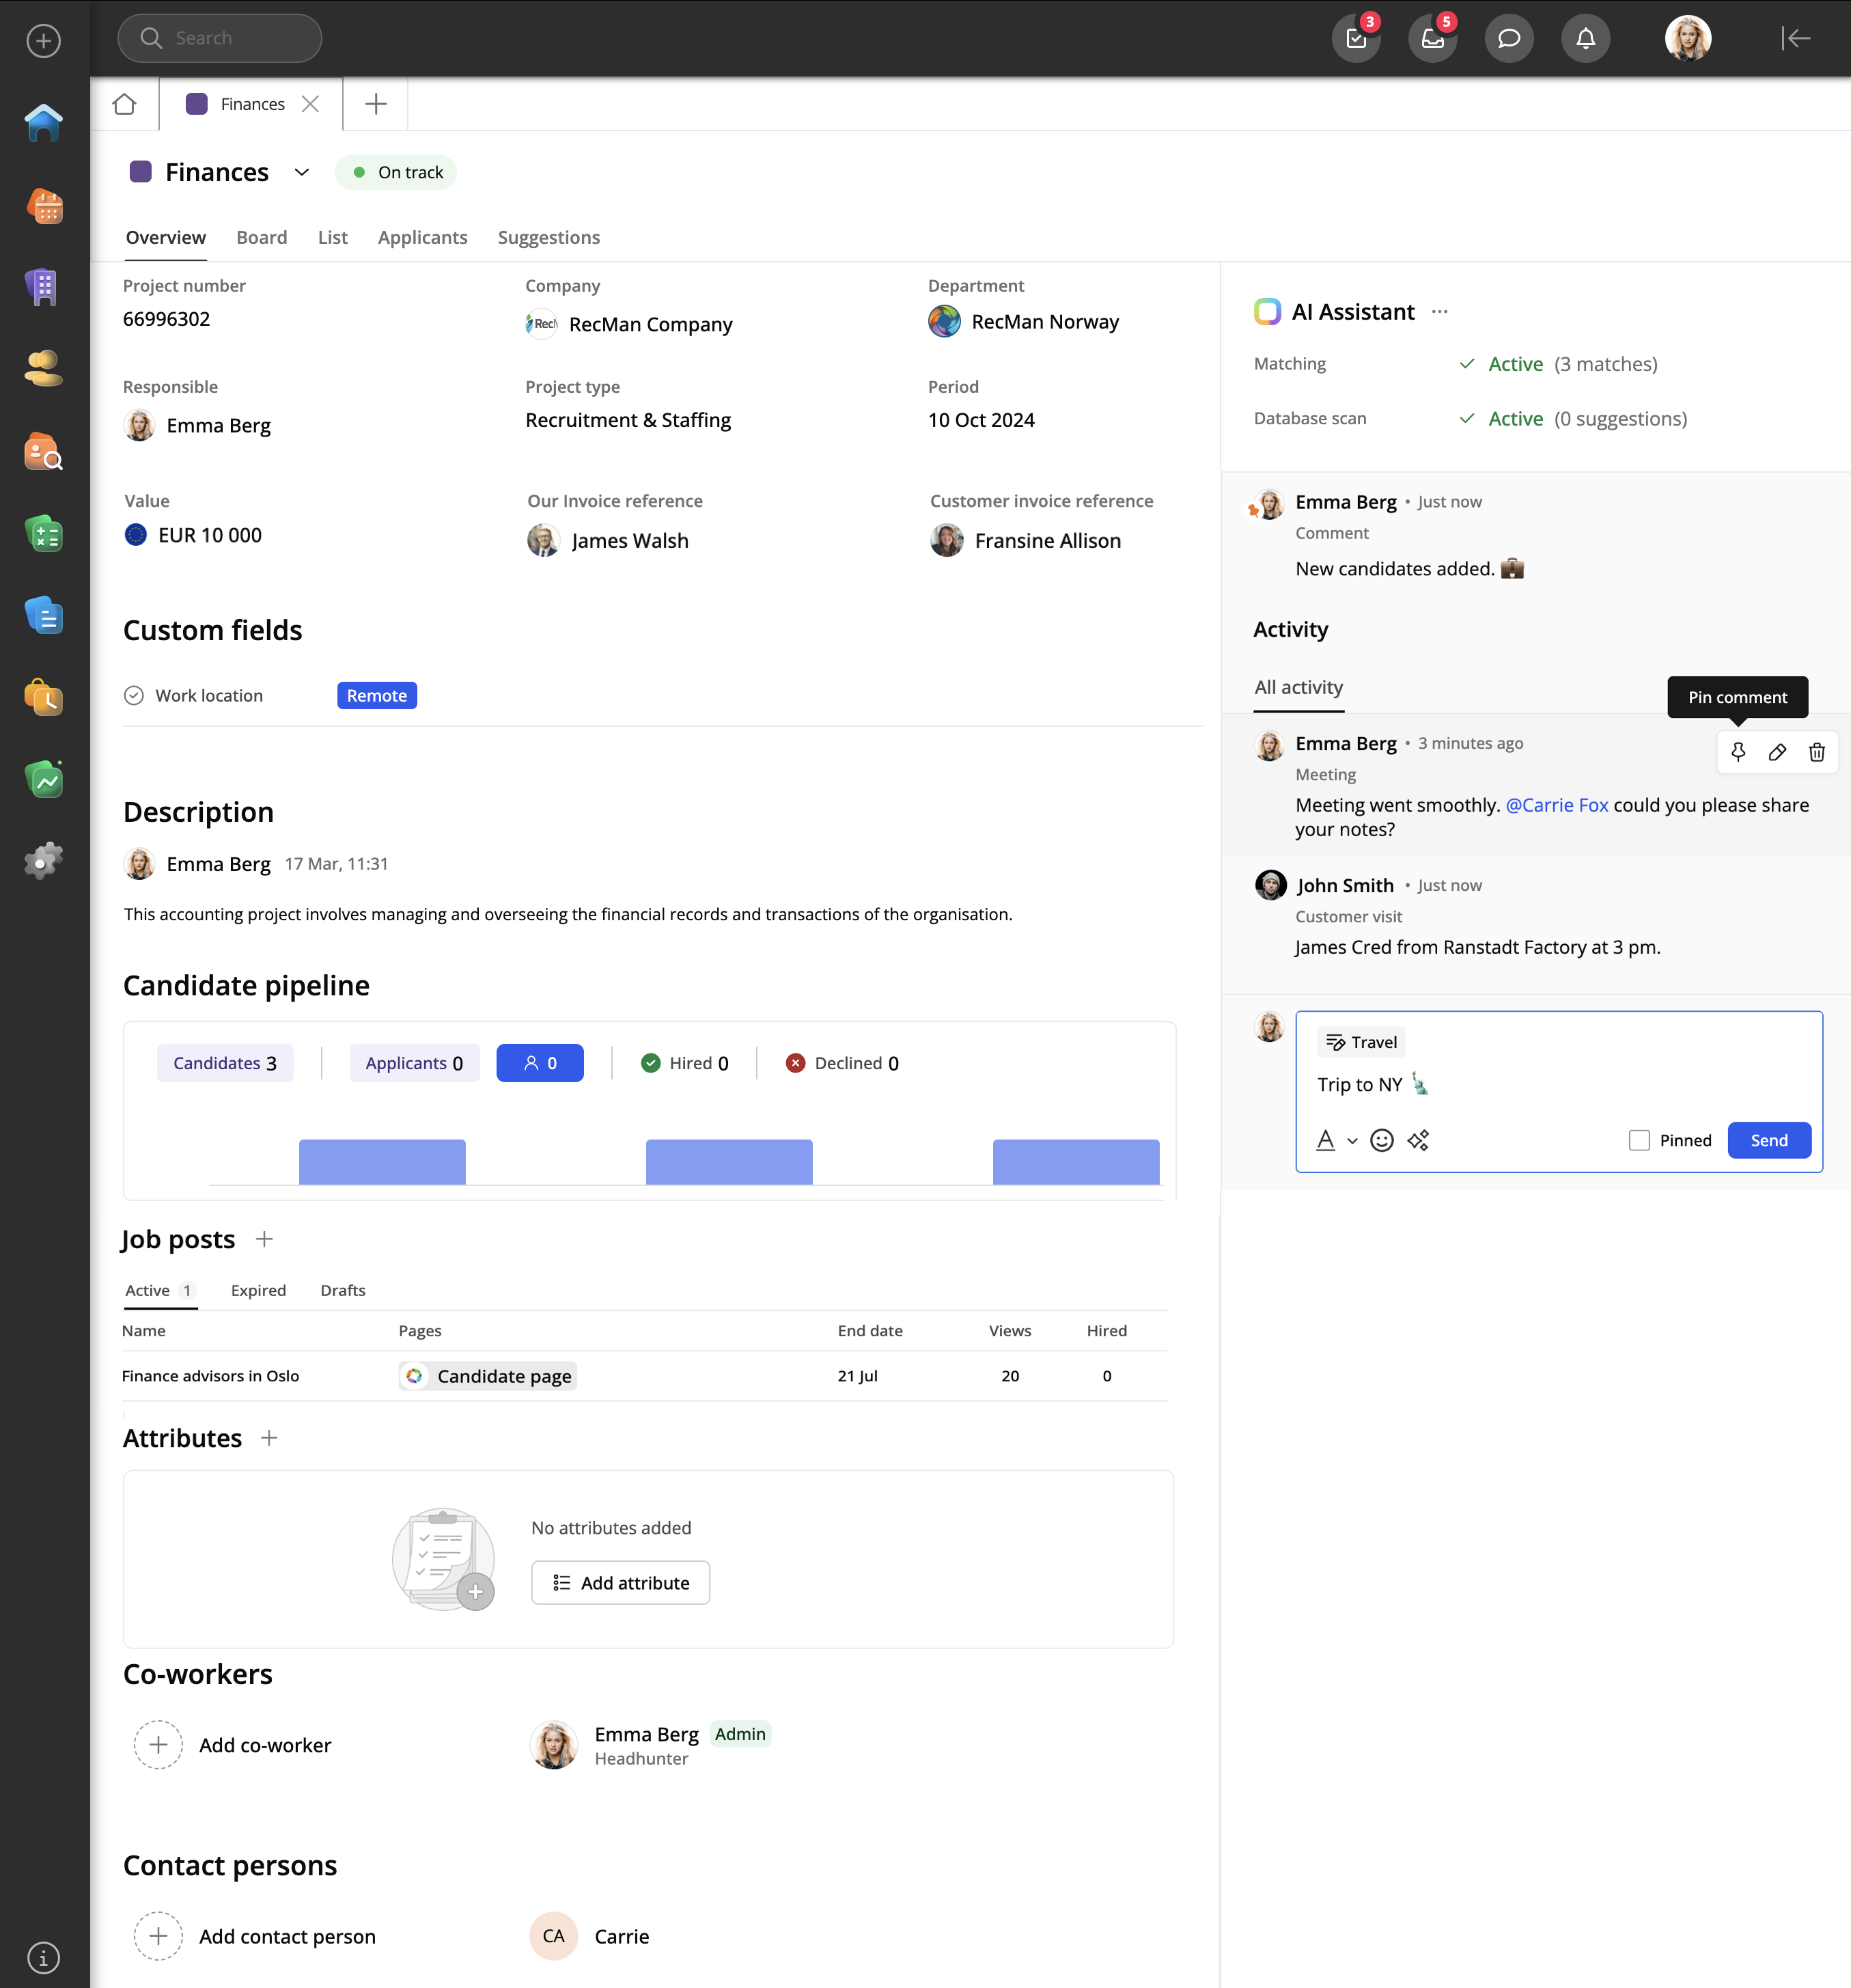Click the pin comment icon

click(x=1738, y=752)
